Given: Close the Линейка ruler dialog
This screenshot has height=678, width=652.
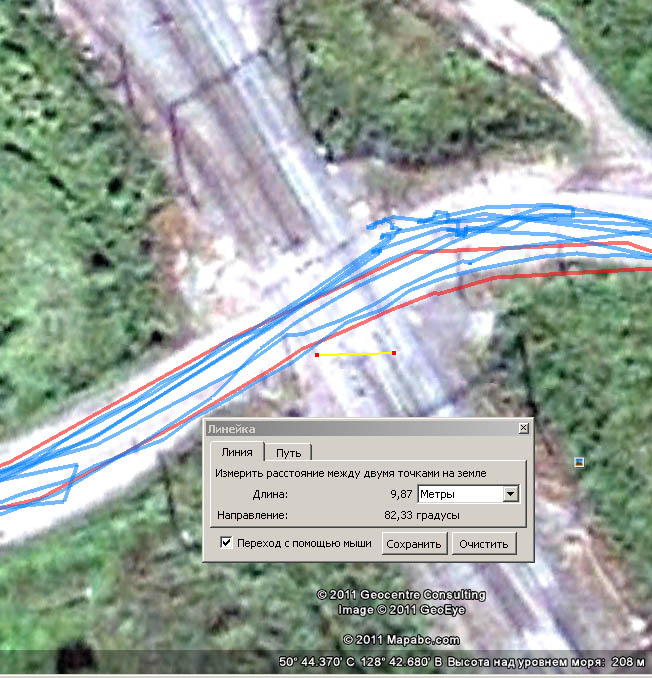Looking at the screenshot, I should pyautogui.click(x=523, y=428).
